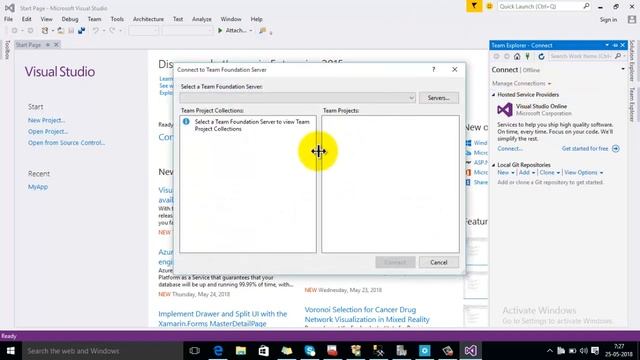
Task: Open the Add repository dropdown
Action: (527, 173)
